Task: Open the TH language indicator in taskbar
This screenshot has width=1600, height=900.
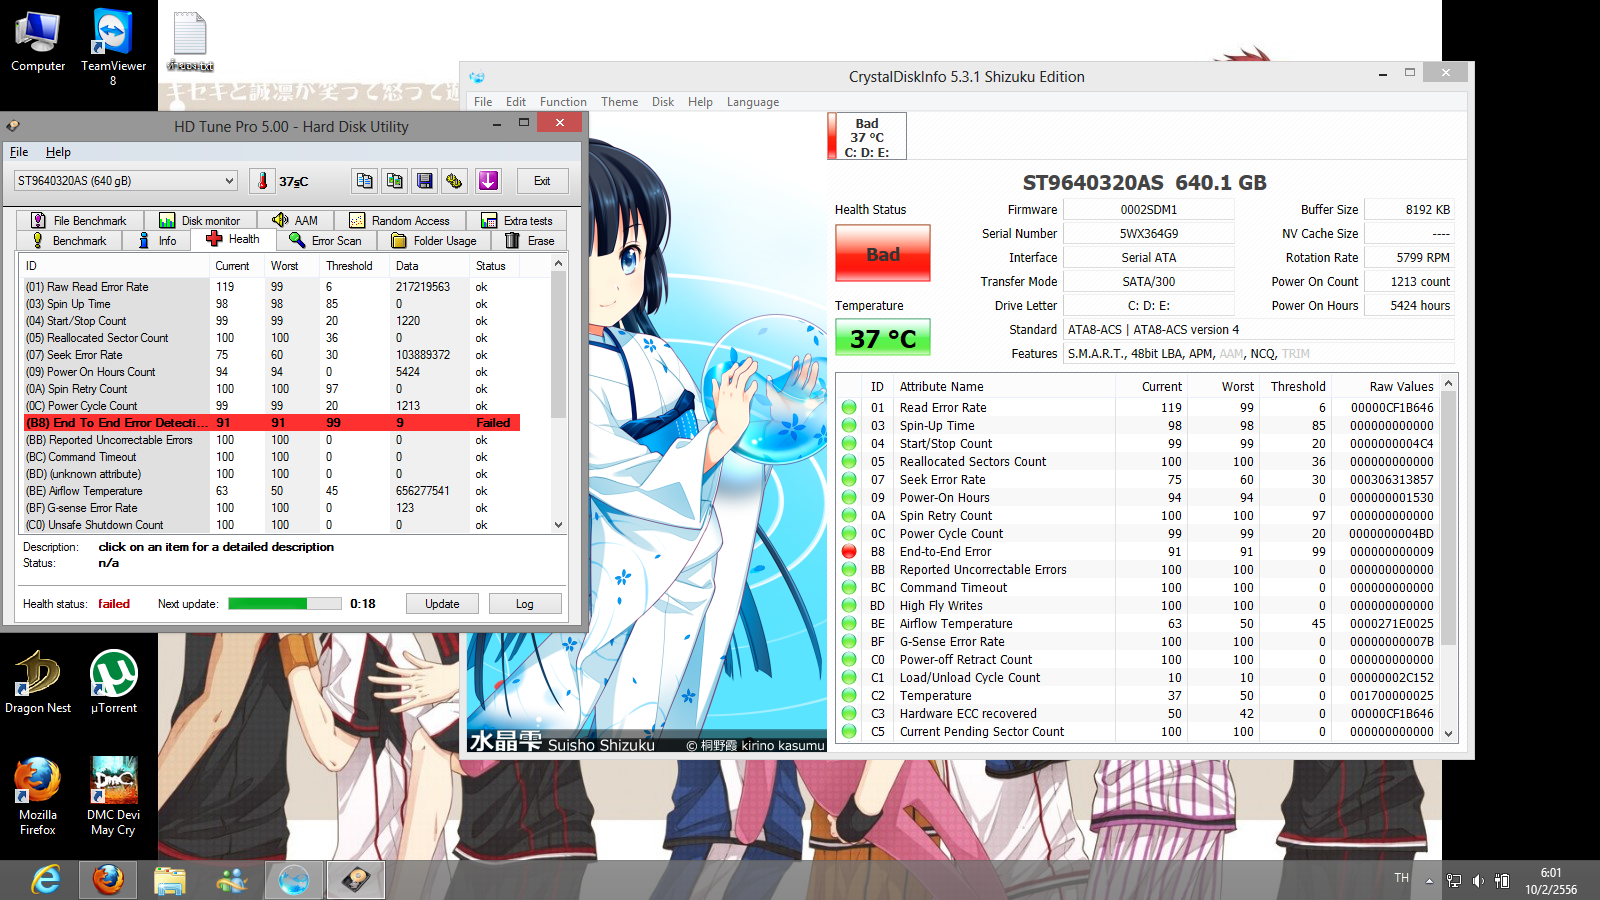Action: click(x=1401, y=878)
